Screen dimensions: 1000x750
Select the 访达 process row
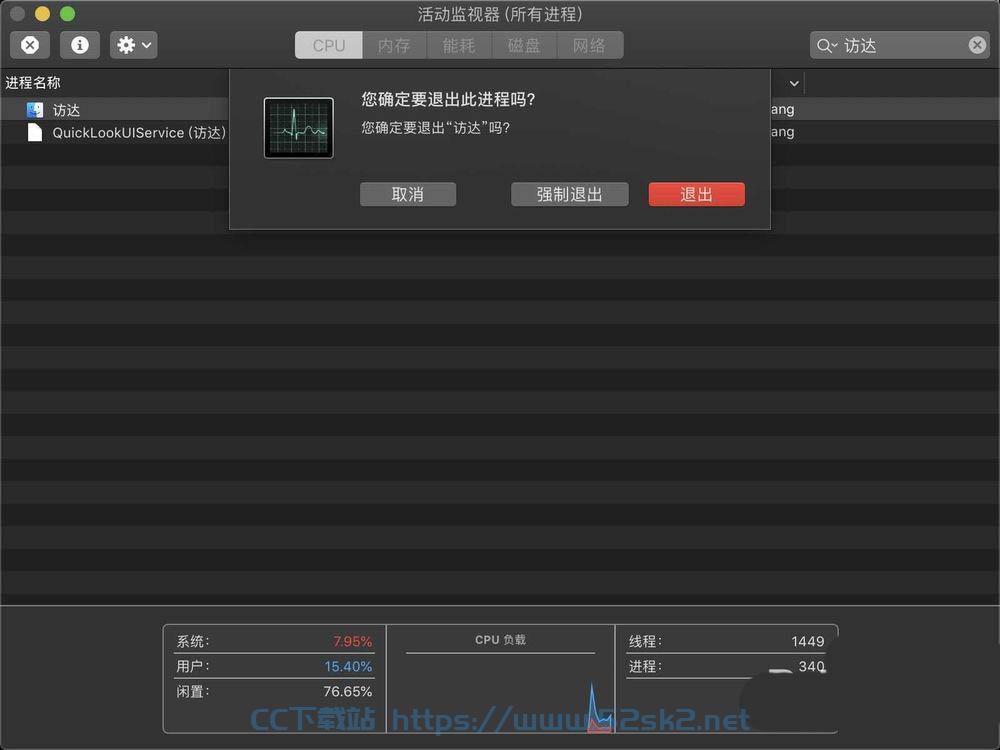click(x=500, y=110)
